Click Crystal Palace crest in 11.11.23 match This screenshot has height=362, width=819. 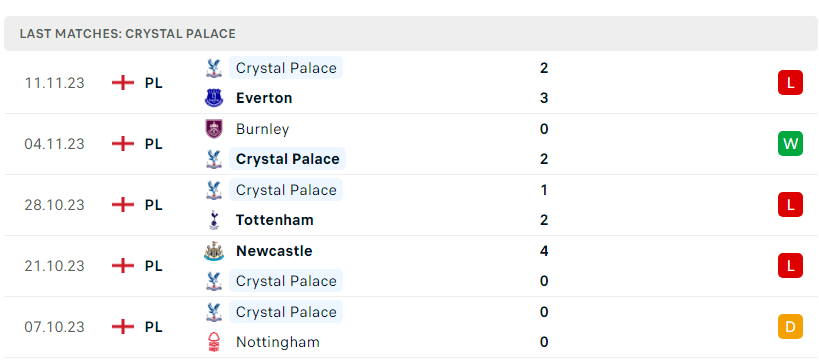click(214, 68)
